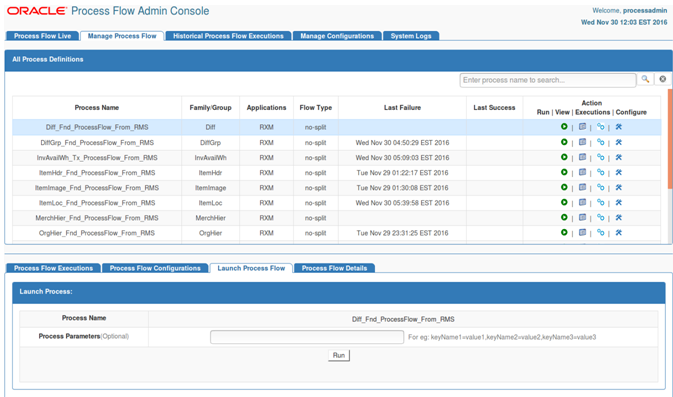Show the Process Flow Executions subtab

click(x=53, y=268)
